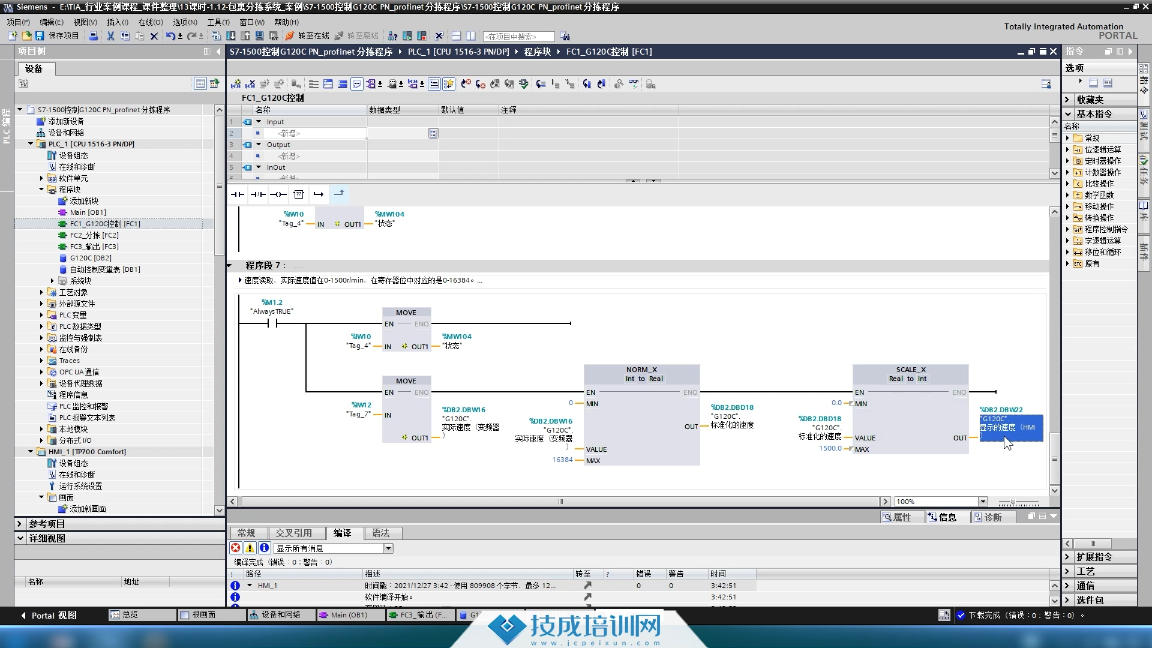
Task: Toggle network comments icon in editor toolbar
Action: click(x=356, y=84)
